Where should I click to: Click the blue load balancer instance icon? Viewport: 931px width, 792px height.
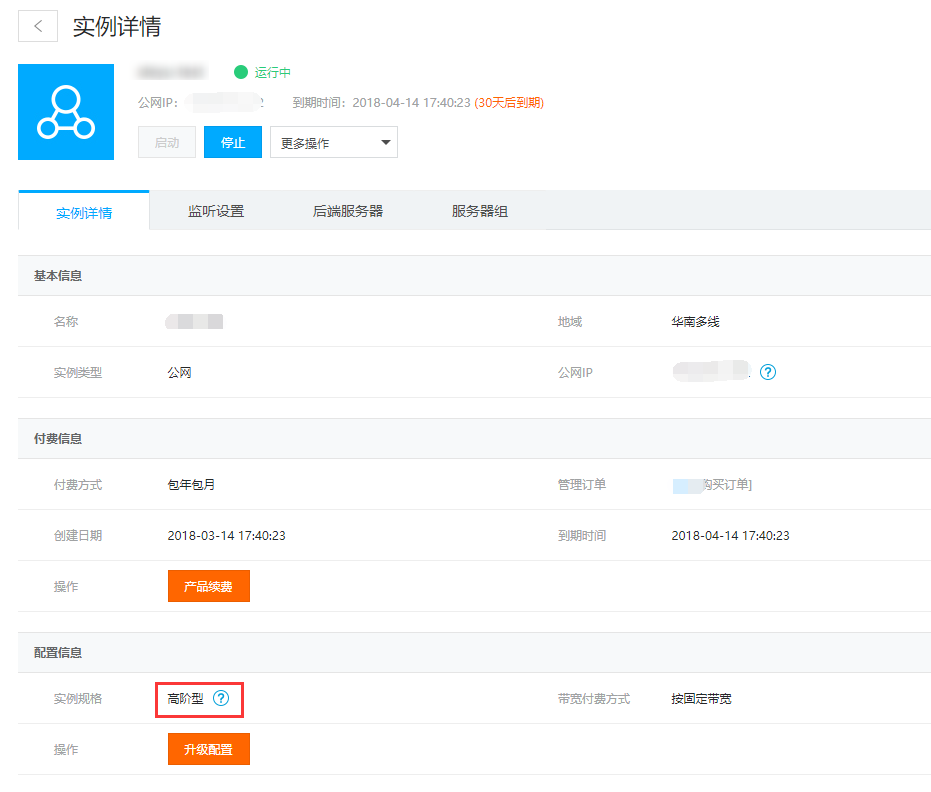pyautogui.click(x=65, y=112)
